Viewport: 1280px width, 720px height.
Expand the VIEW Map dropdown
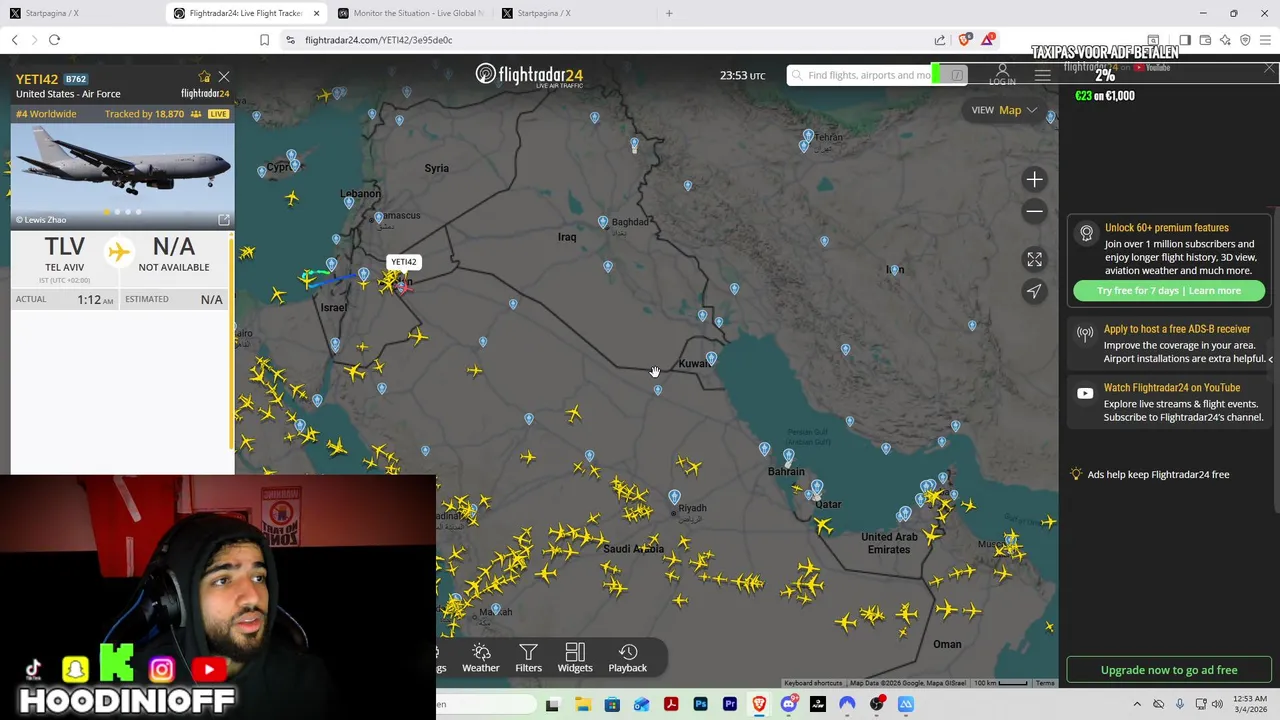1005,110
